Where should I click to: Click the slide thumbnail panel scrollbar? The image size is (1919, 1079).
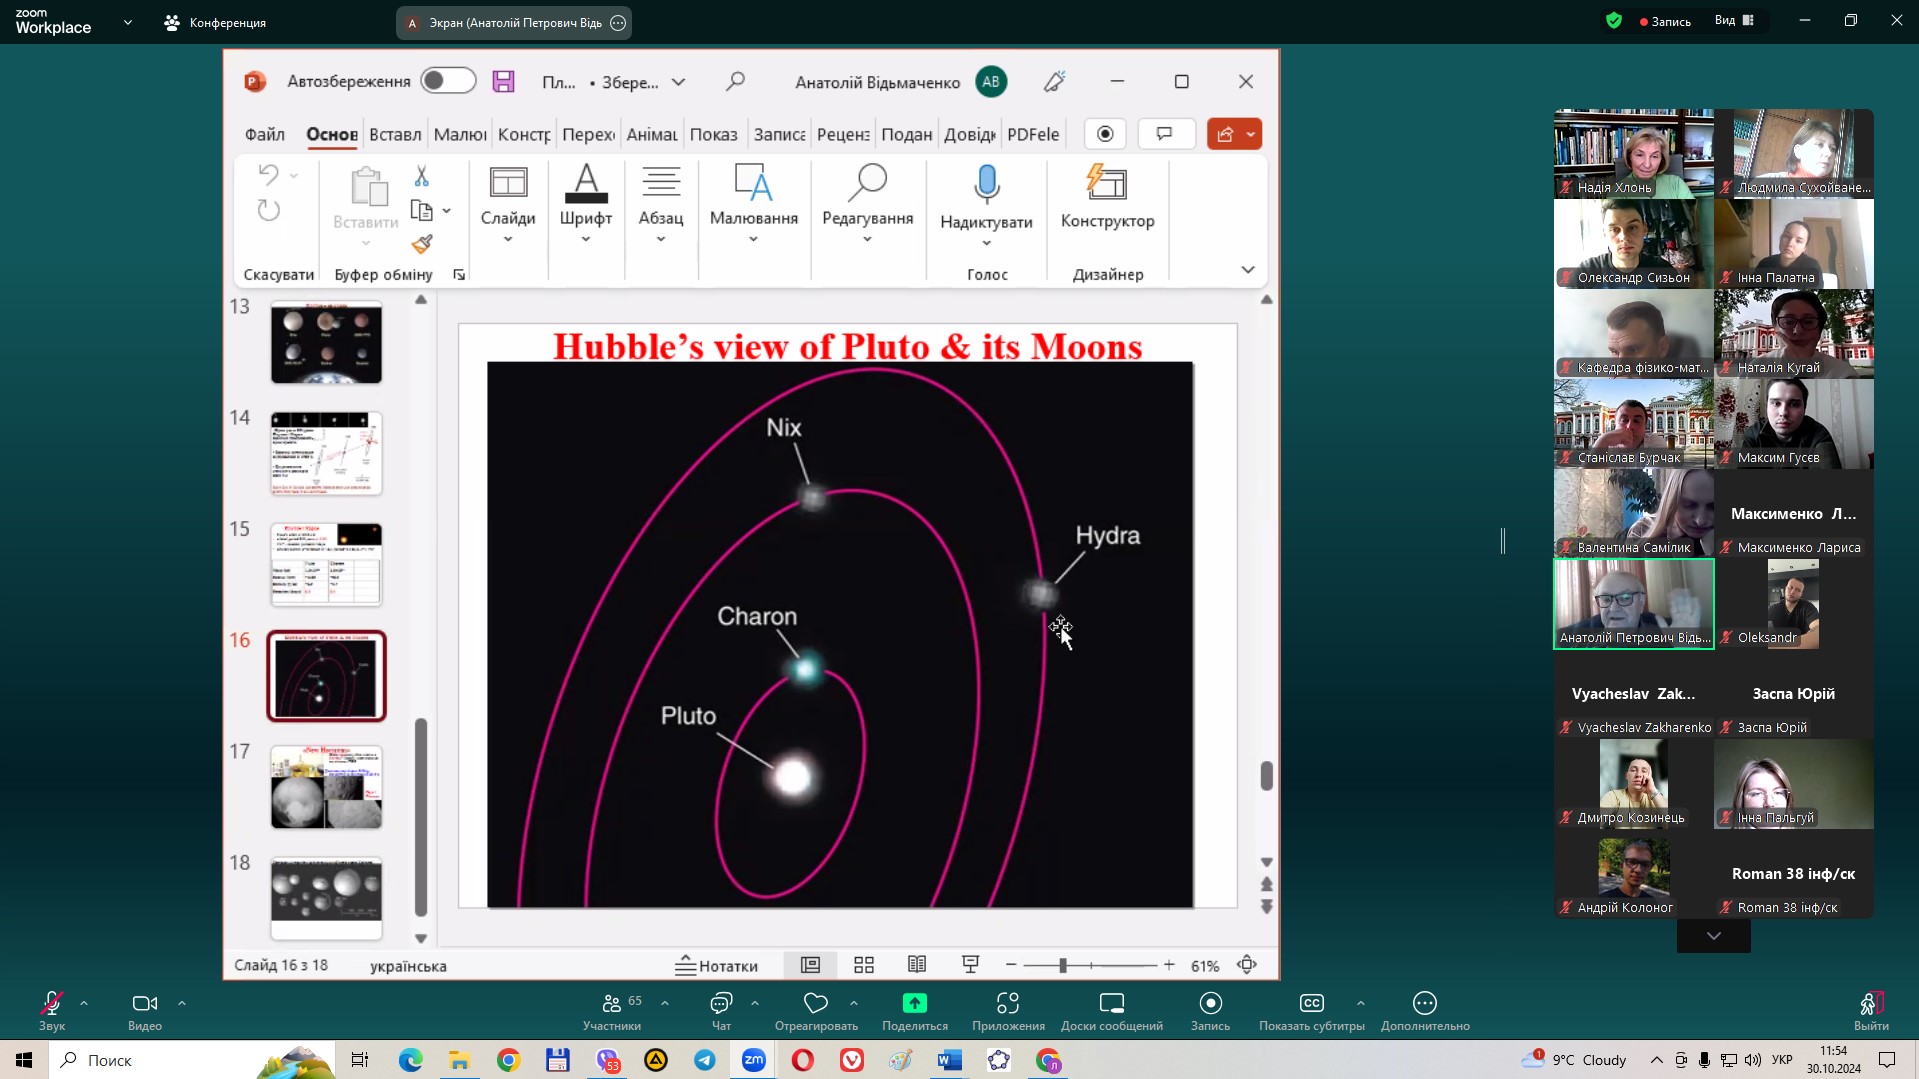point(421,817)
